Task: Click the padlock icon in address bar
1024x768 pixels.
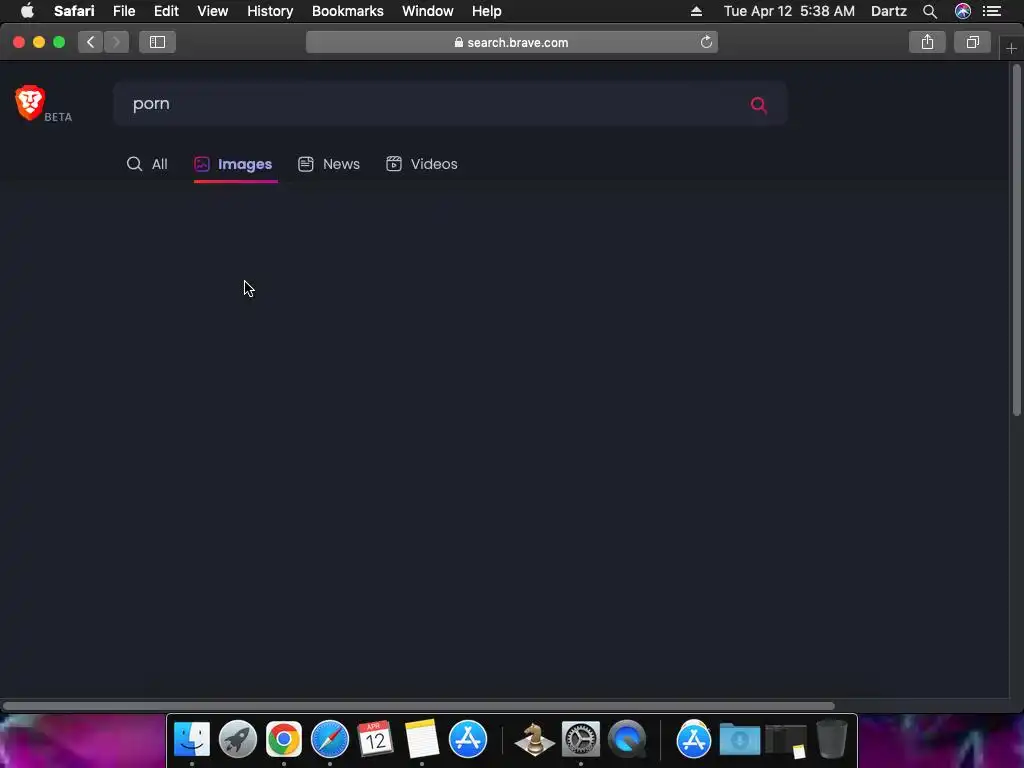Action: [x=458, y=42]
